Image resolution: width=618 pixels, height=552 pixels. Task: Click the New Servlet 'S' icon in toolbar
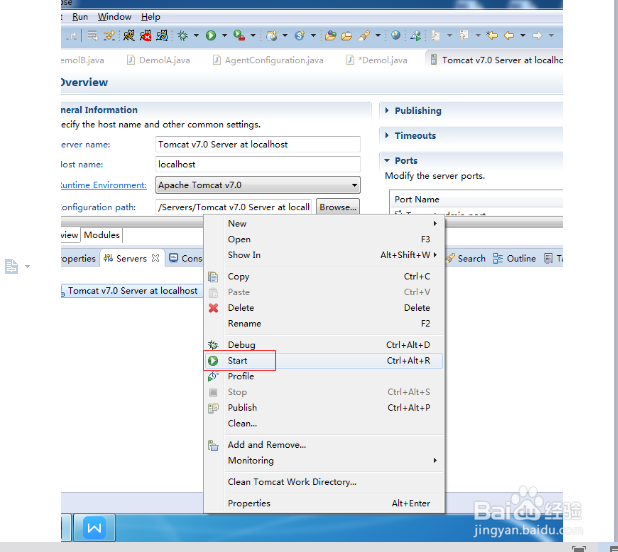[x=300, y=36]
